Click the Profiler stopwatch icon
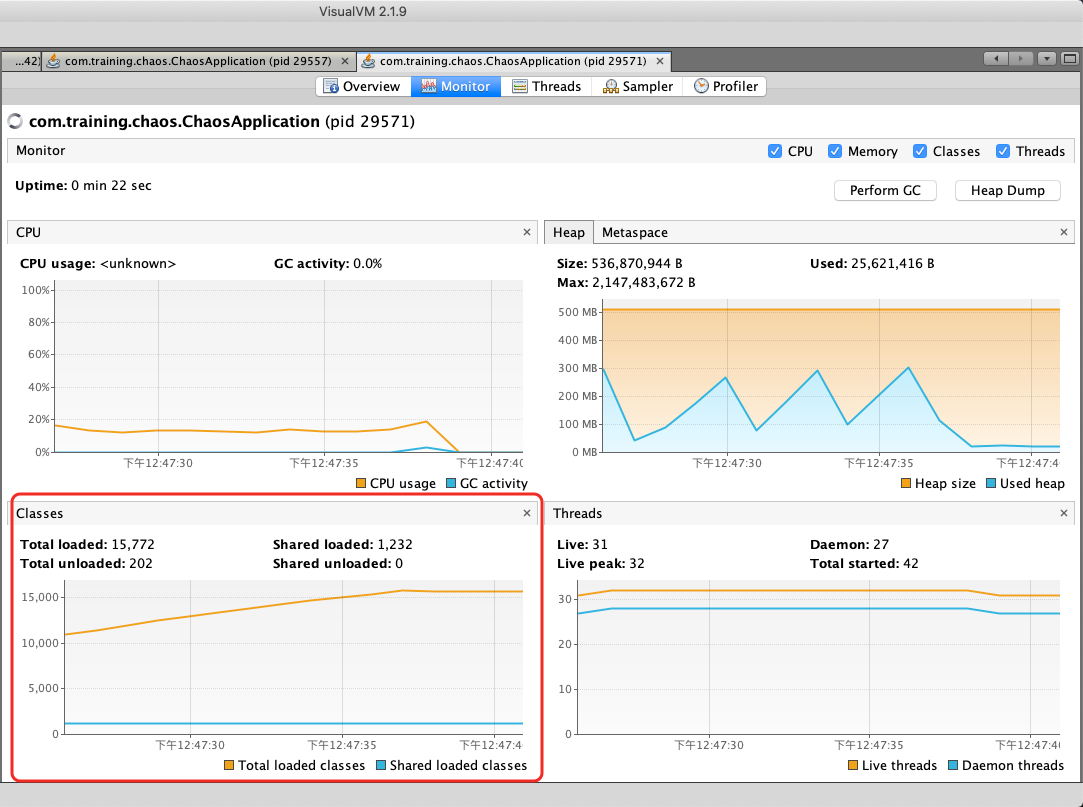 tap(701, 86)
